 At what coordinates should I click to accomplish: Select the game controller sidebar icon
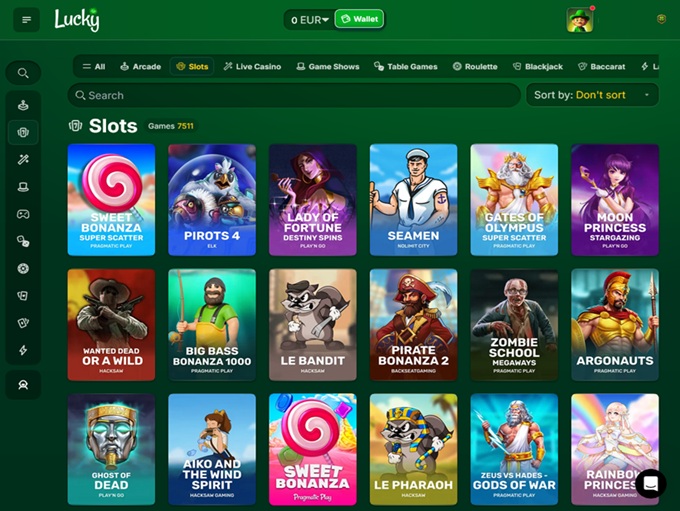(x=23, y=214)
